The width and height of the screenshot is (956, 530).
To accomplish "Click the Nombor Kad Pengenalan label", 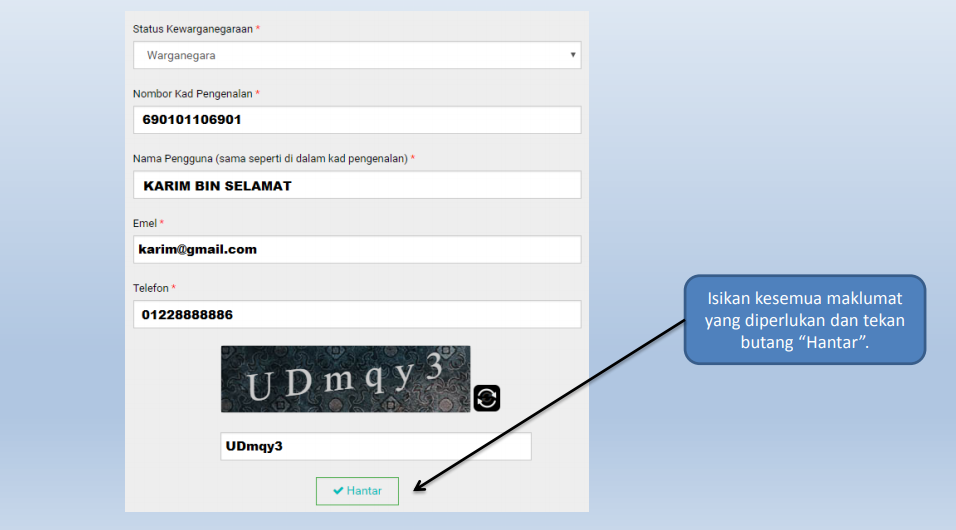I will [192, 94].
